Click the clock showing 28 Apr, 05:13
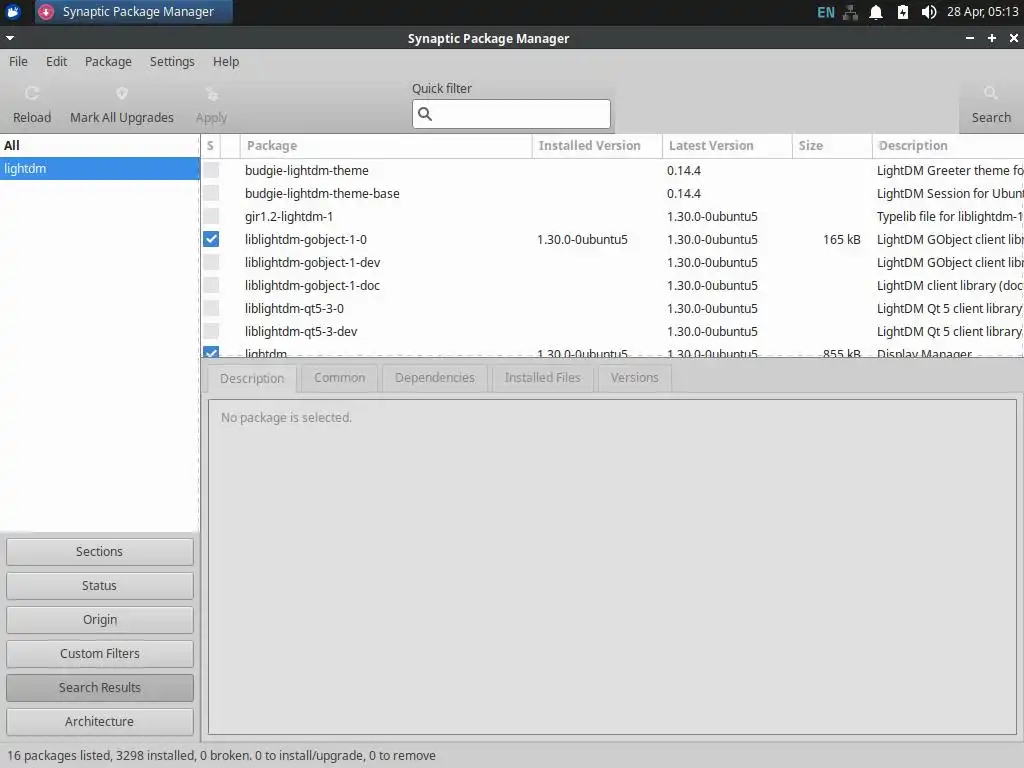The width and height of the screenshot is (1024, 768). point(982,12)
